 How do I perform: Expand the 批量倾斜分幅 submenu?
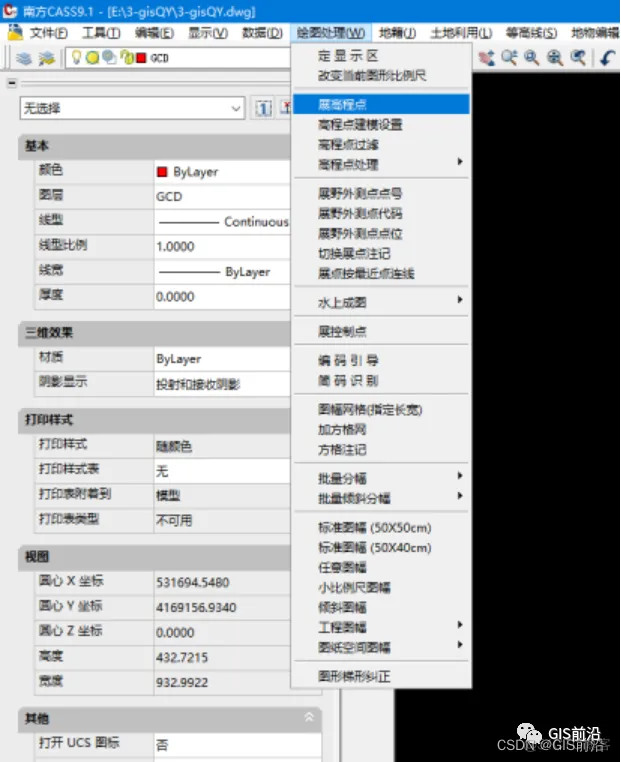381,499
